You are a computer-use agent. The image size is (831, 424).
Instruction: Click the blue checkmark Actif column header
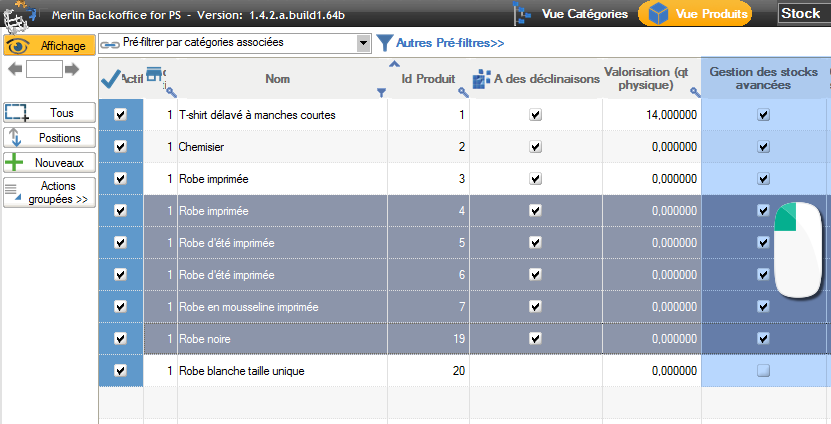click(x=112, y=78)
